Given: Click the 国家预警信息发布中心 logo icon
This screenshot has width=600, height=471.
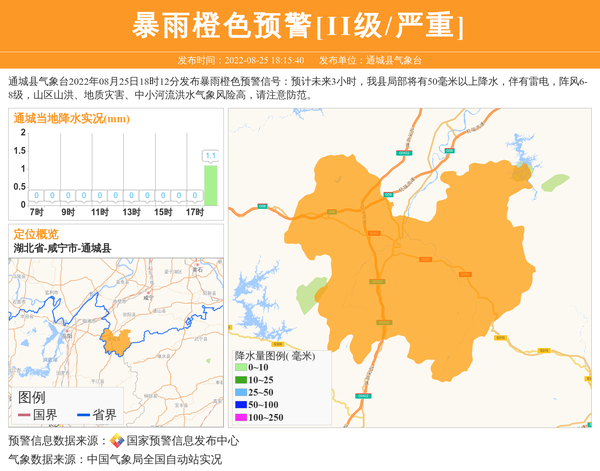Looking at the screenshot, I should [117, 441].
